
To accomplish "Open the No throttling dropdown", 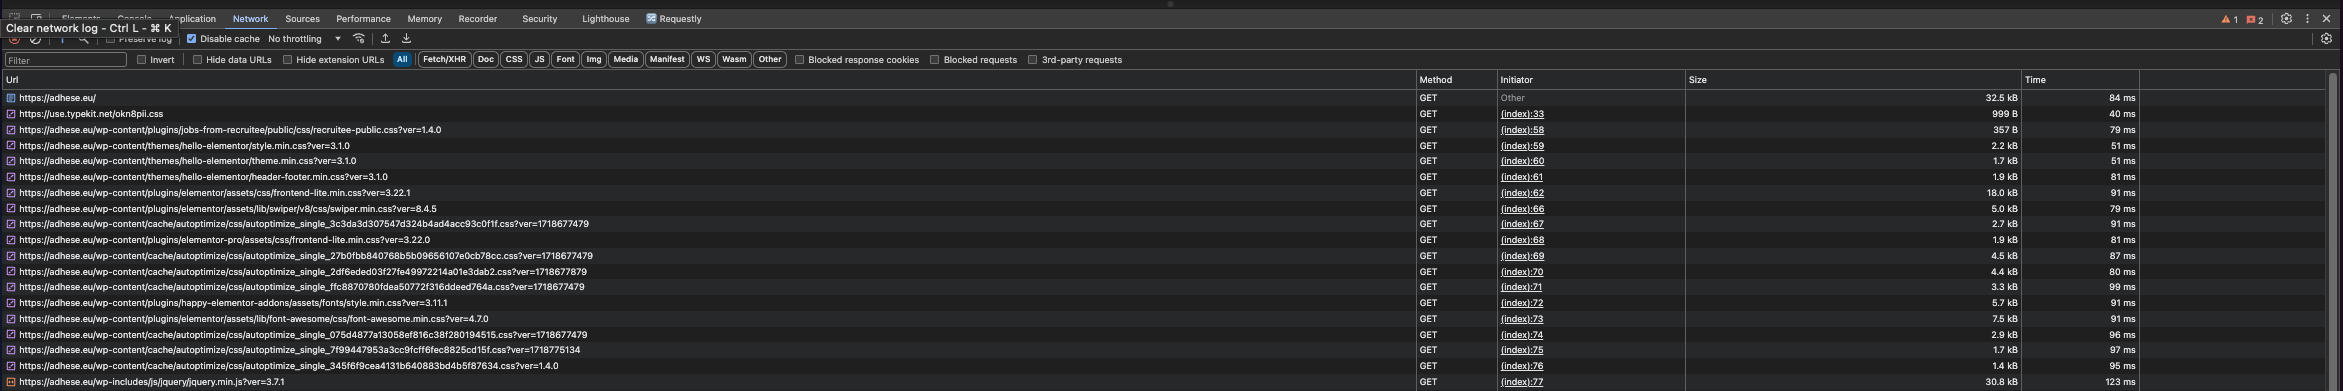I will (x=304, y=39).
